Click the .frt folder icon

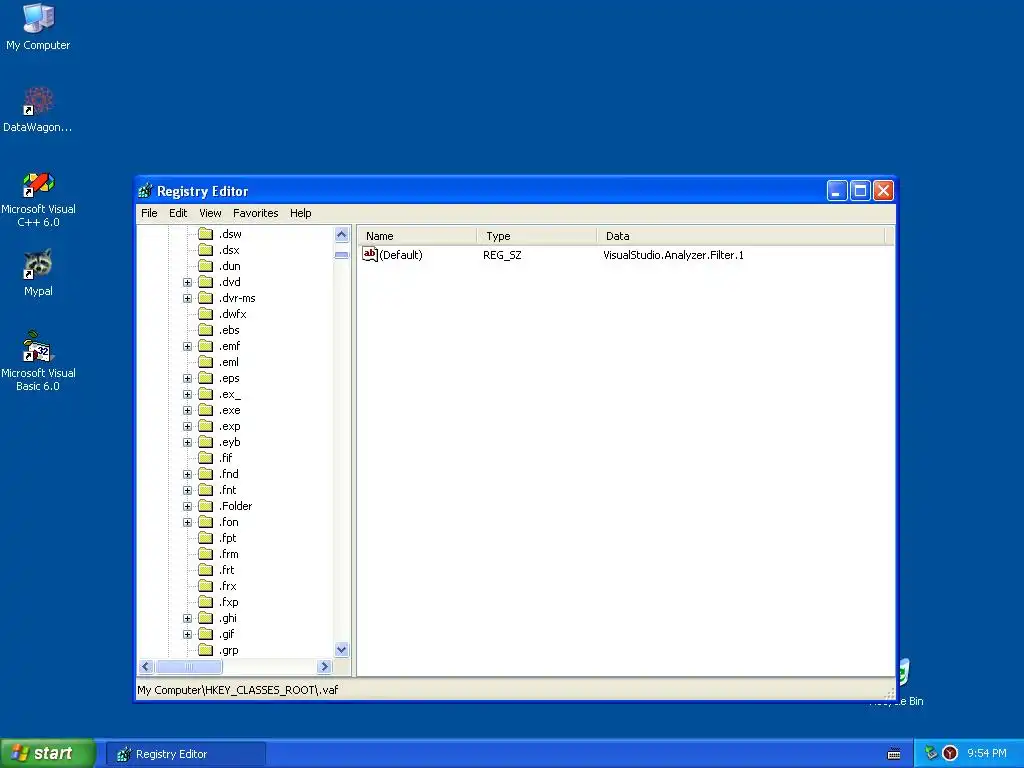(206, 570)
